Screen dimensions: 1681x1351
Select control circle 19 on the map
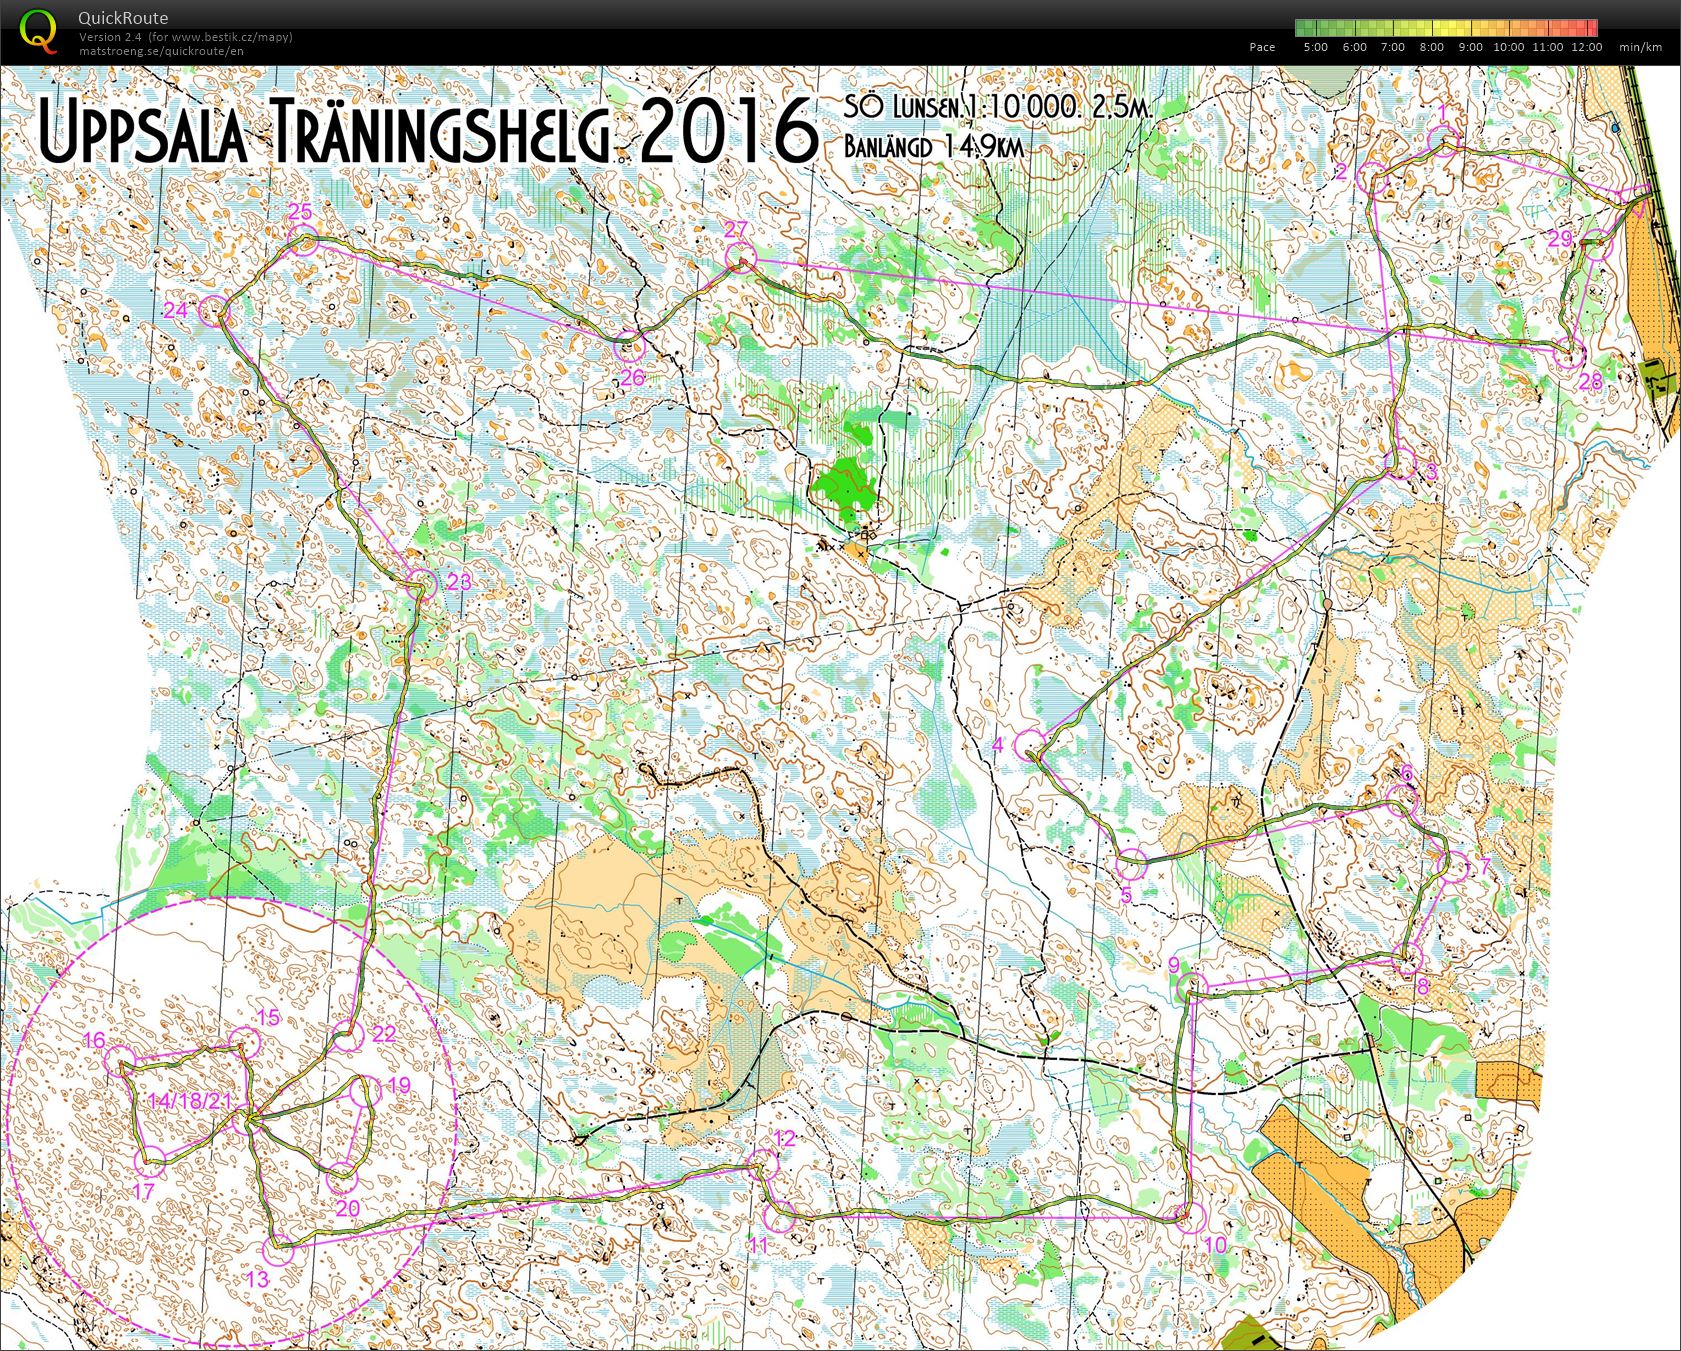[368, 1090]
